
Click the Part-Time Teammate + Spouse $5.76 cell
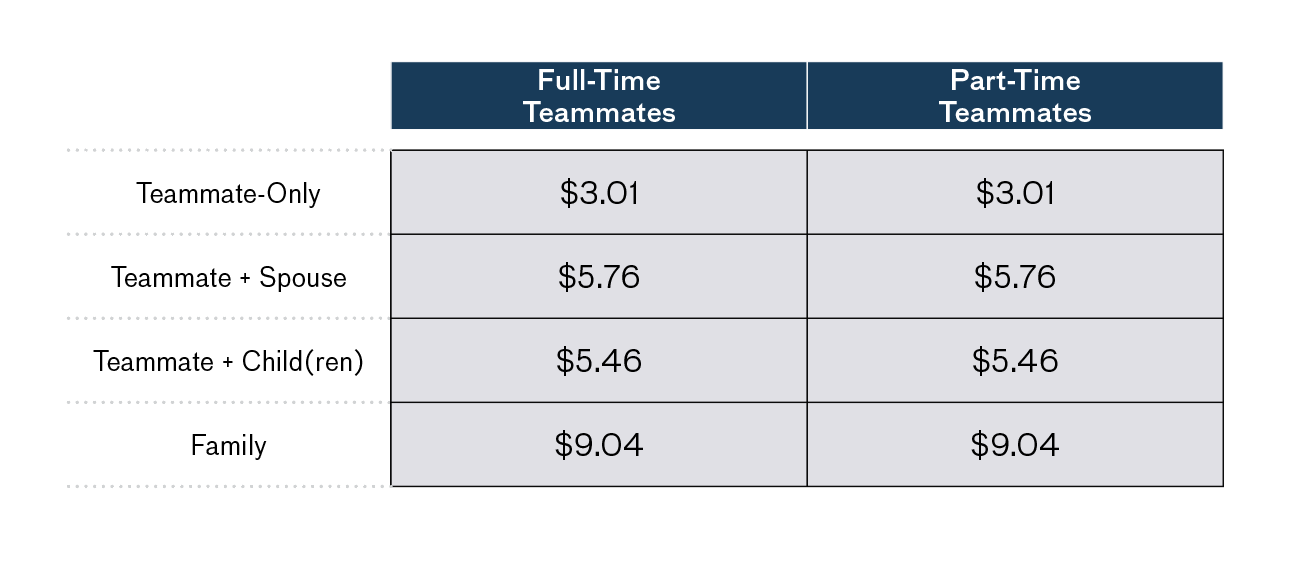tap(1015, 276)
